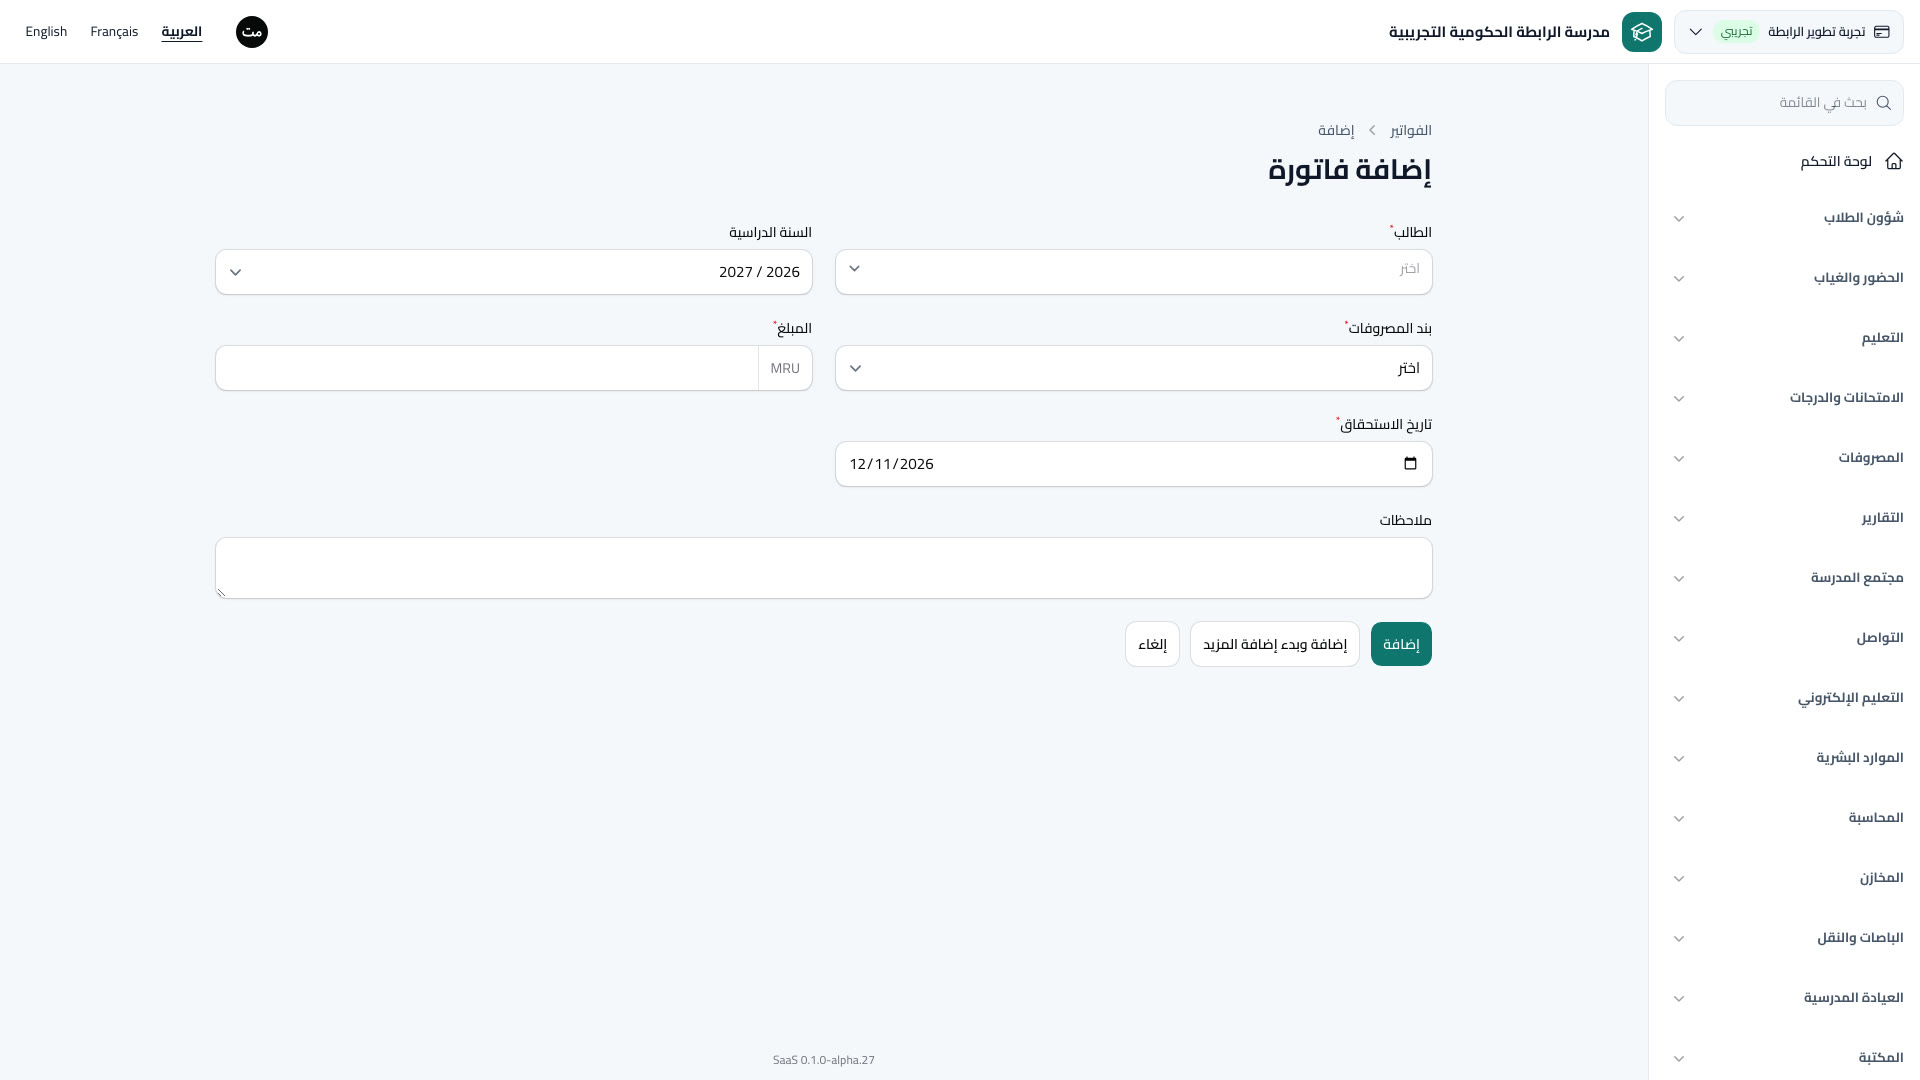Viewport: 1920px width, 1080px height.
Task: Click the تاريخ الاستحقاق date field
Action: pyautogui.click(x=1133, y=464)
